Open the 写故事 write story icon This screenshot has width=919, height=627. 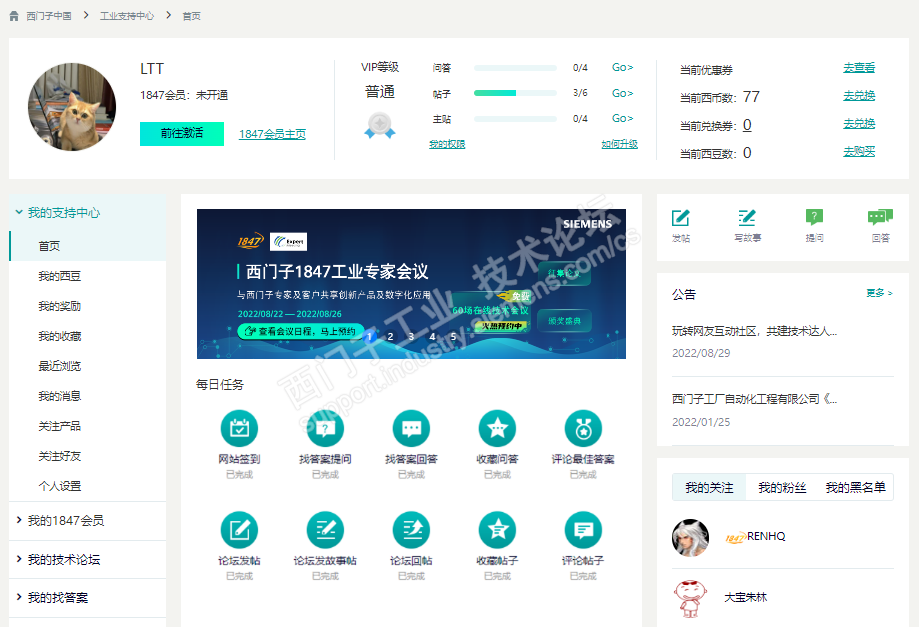pos(747,218)
